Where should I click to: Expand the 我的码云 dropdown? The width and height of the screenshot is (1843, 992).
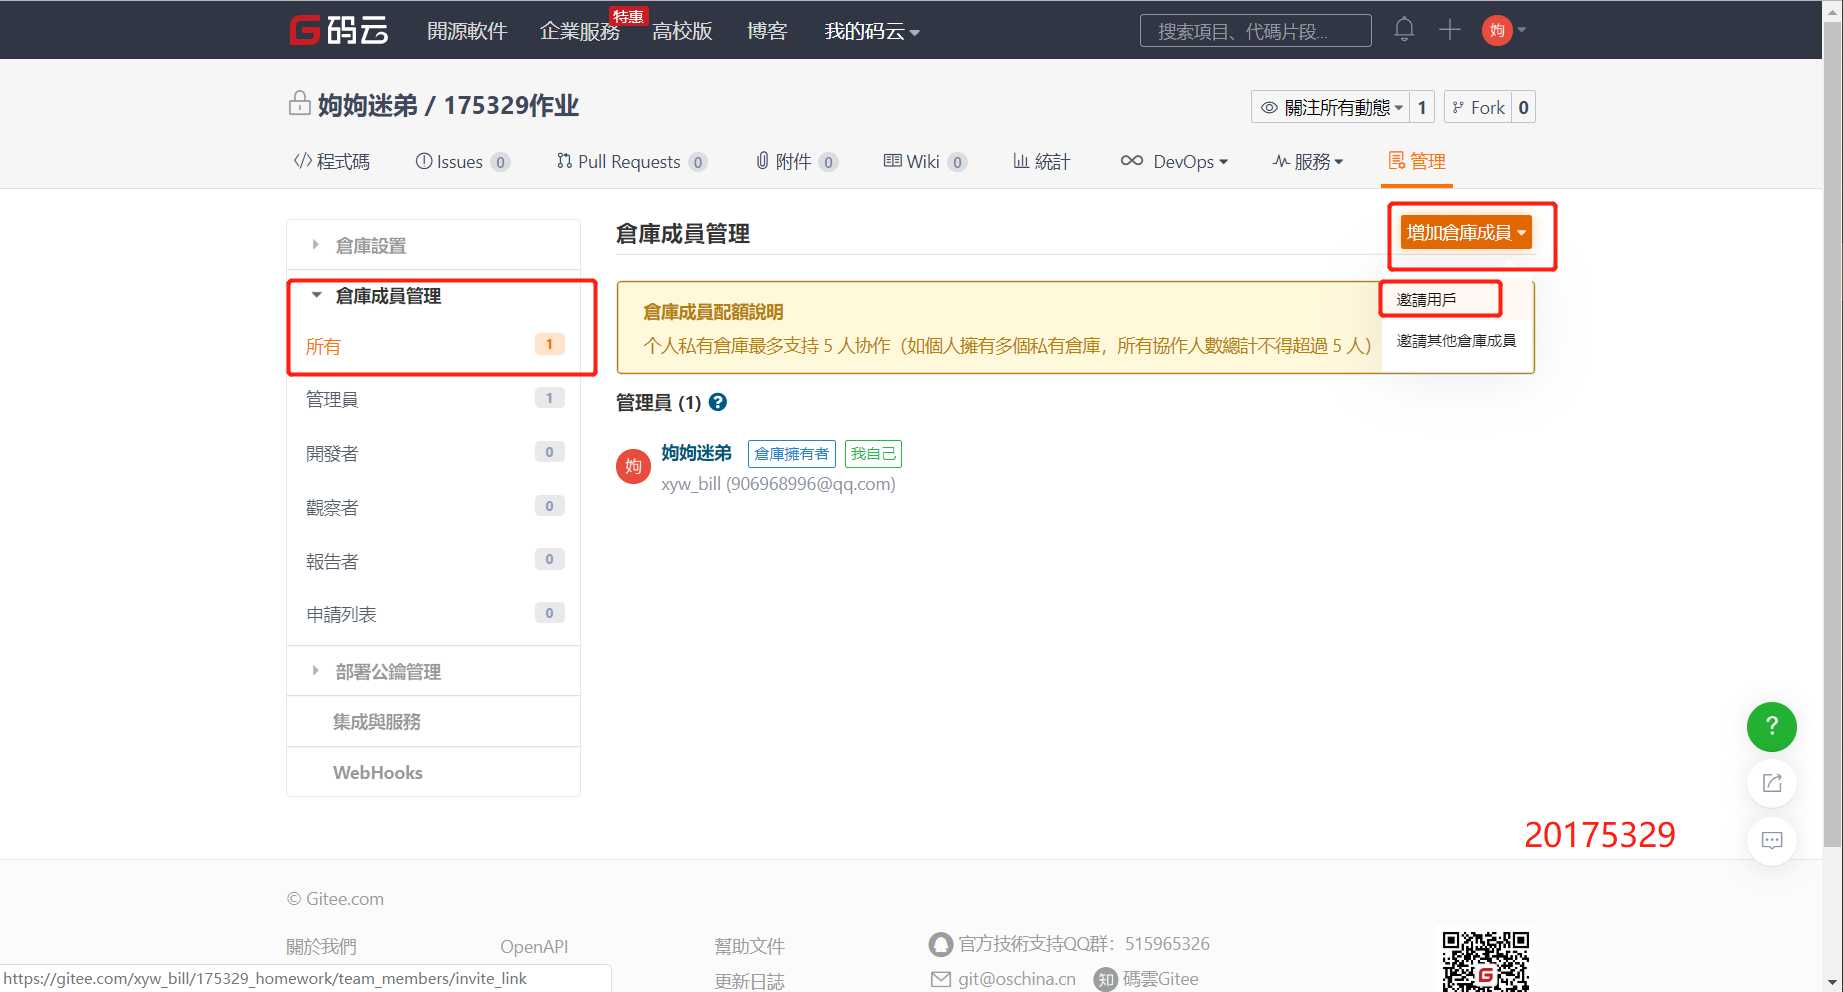(x=871, y=31)
